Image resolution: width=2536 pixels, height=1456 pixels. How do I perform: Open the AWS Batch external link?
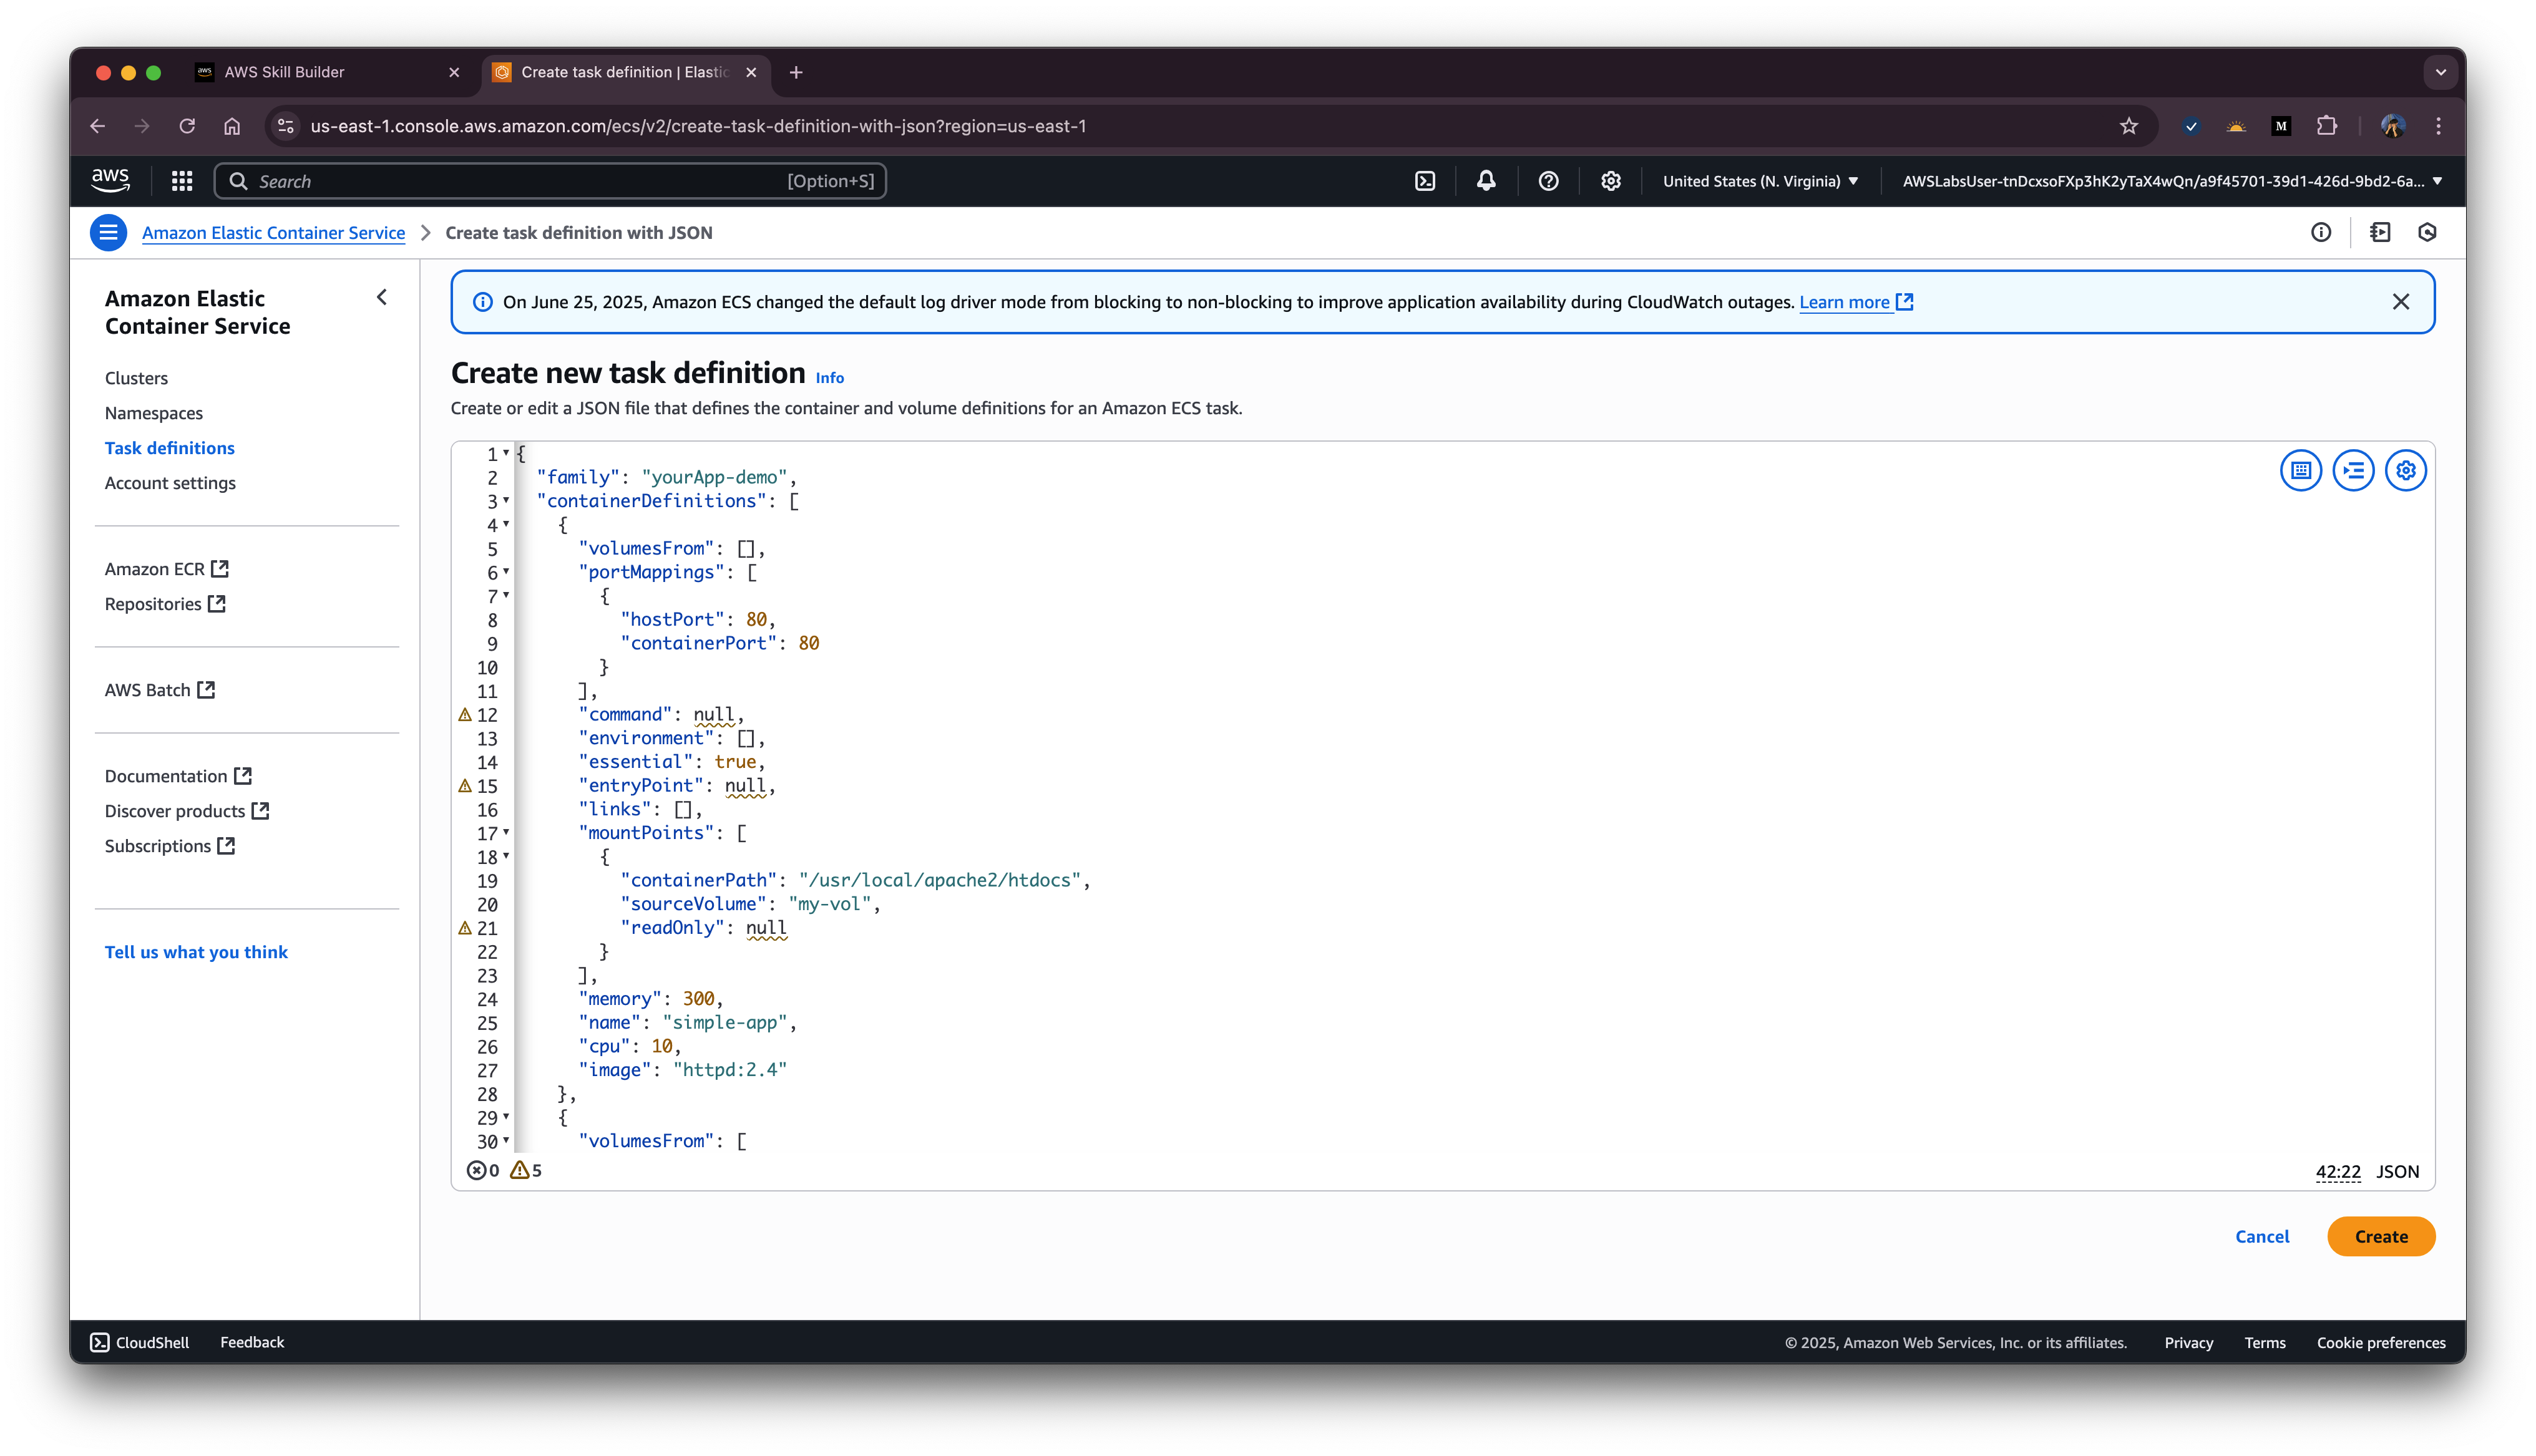160,690
